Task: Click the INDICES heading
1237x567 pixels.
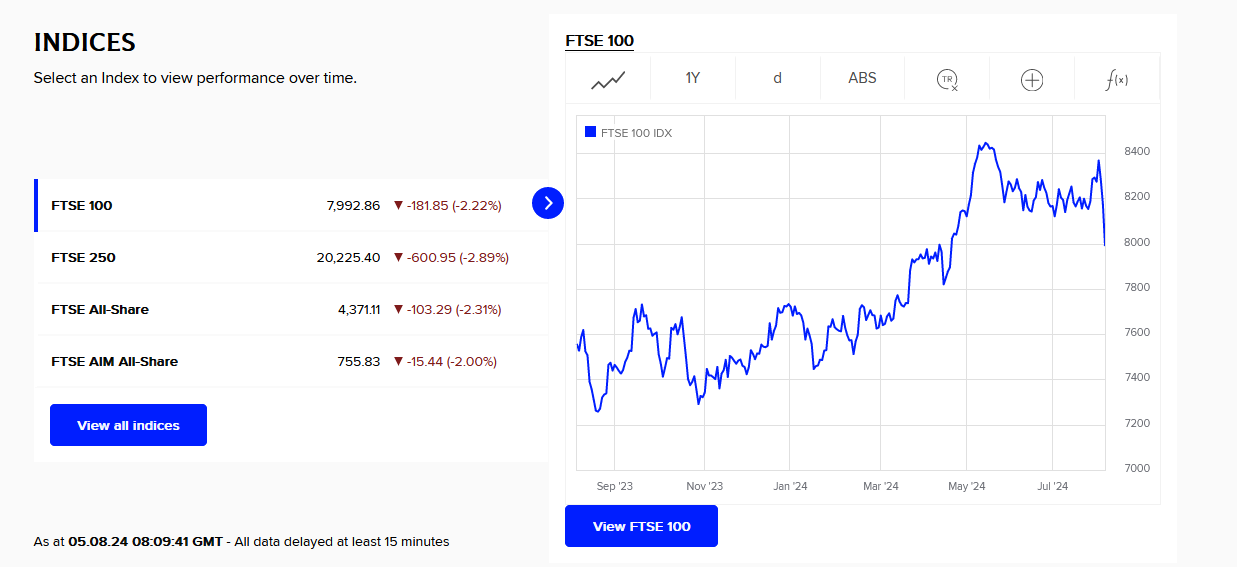Action: tap(85, 42)
